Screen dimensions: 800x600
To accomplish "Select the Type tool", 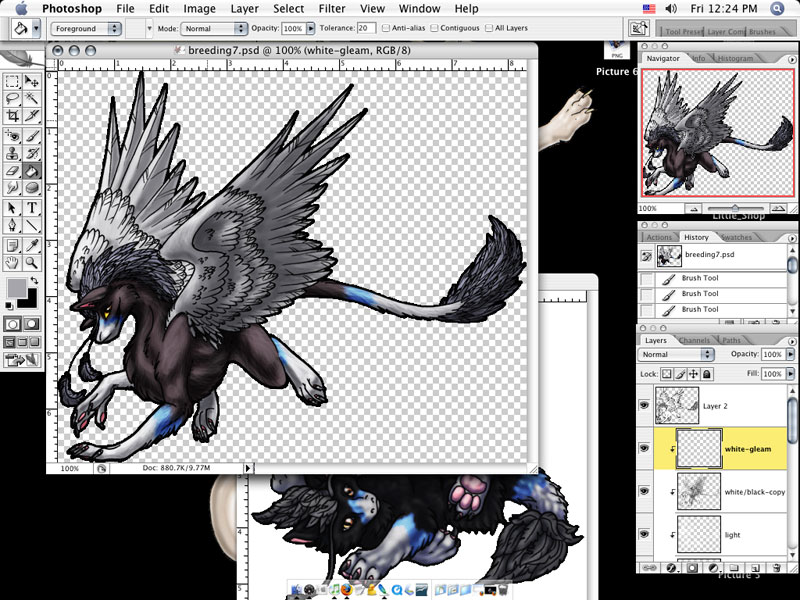I will pyautogui.click(x=32, y=208).
